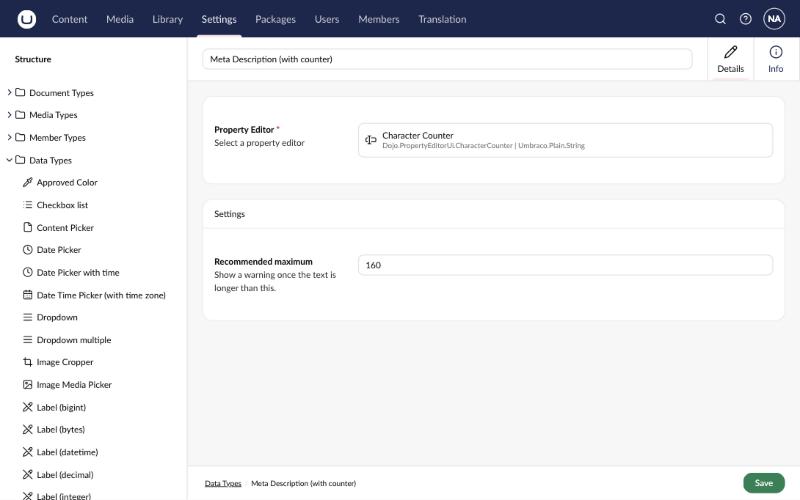Expand the Media Types chevron

pyautogui.click(x=9, y=115)
